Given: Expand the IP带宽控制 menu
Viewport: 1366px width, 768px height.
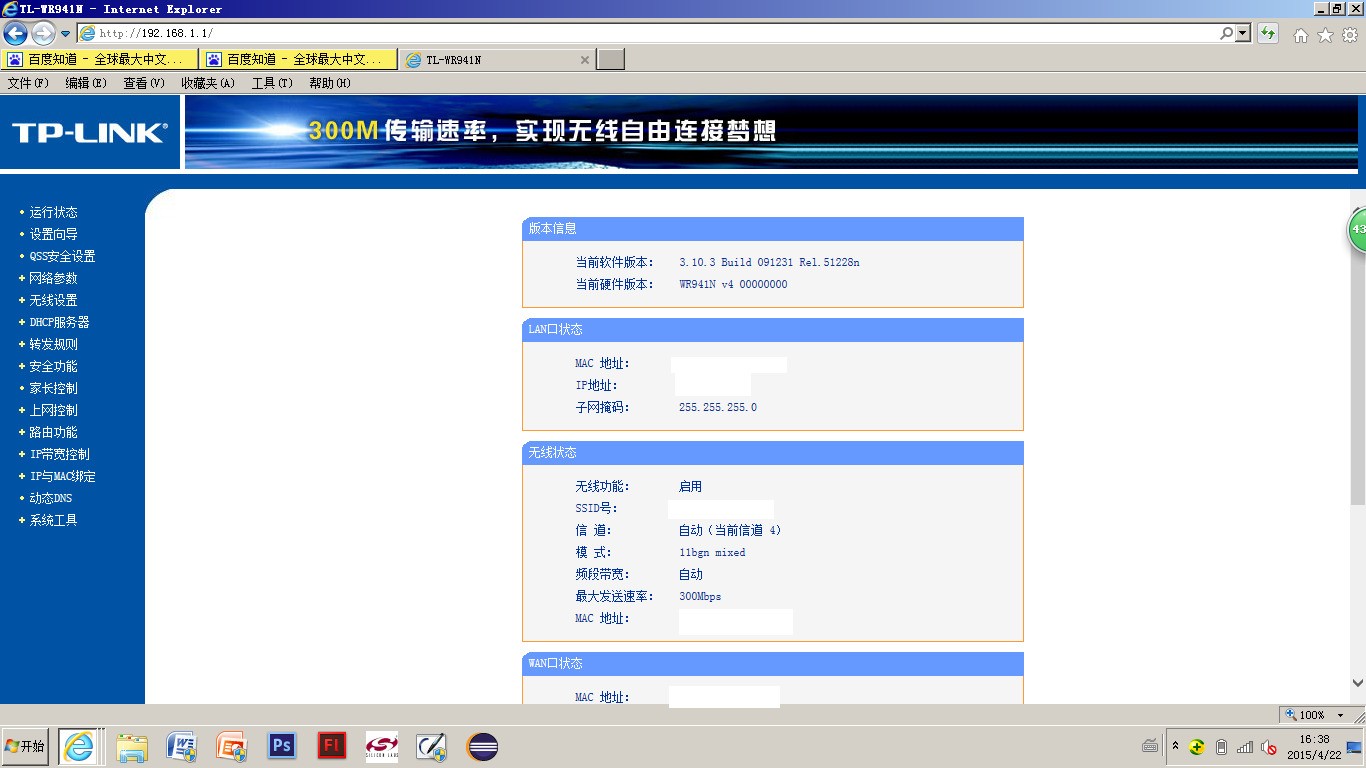Looking at the screenshot, I should pos(59,454).
